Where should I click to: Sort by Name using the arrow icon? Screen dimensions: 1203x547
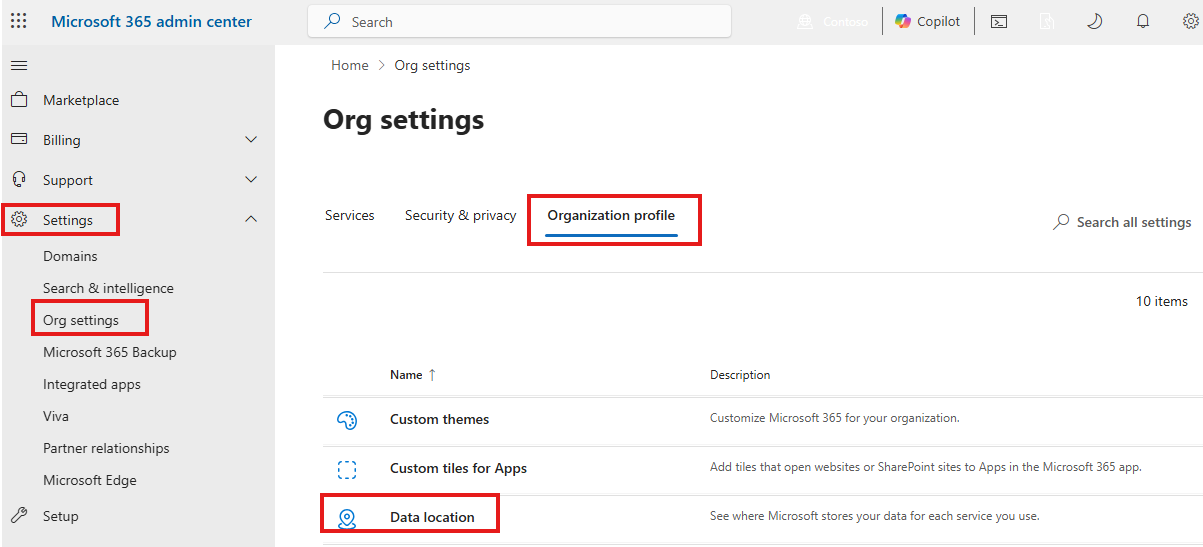(432, 375)
